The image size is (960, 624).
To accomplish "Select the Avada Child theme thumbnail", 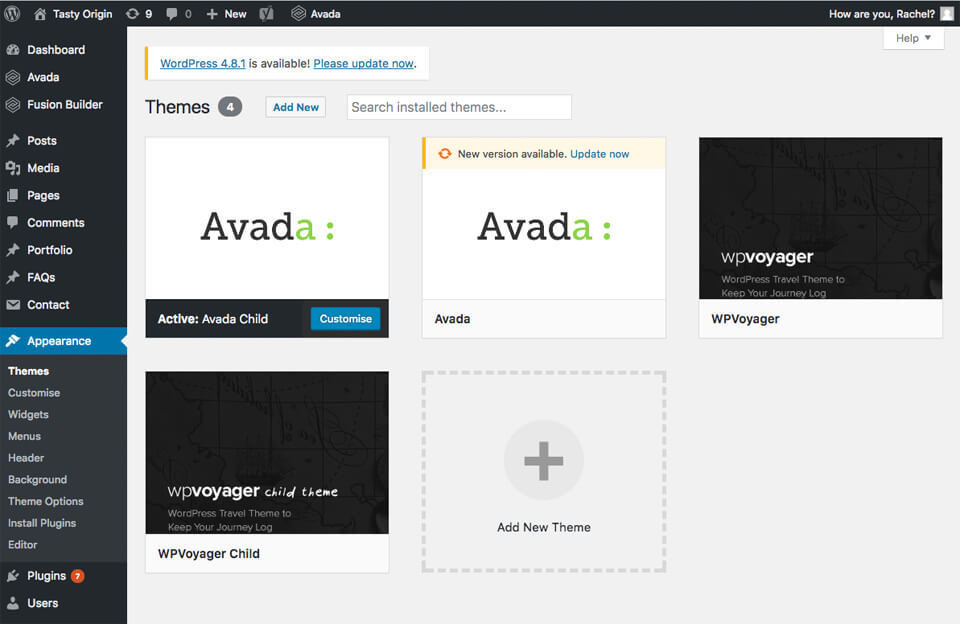I will (267, 219).
